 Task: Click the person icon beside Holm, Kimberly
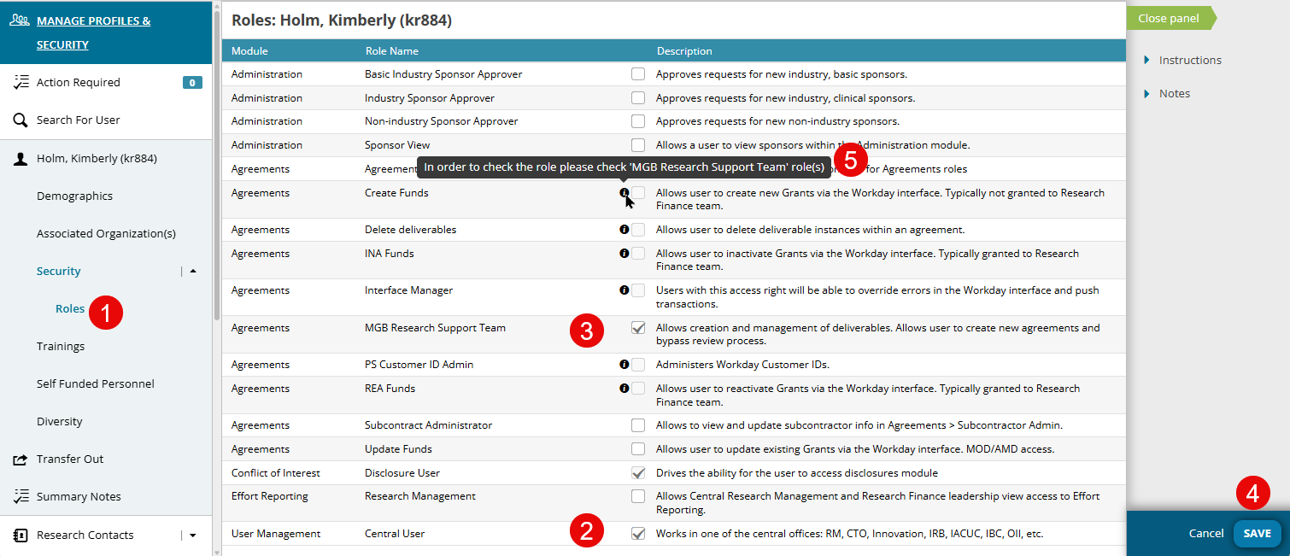20,158
